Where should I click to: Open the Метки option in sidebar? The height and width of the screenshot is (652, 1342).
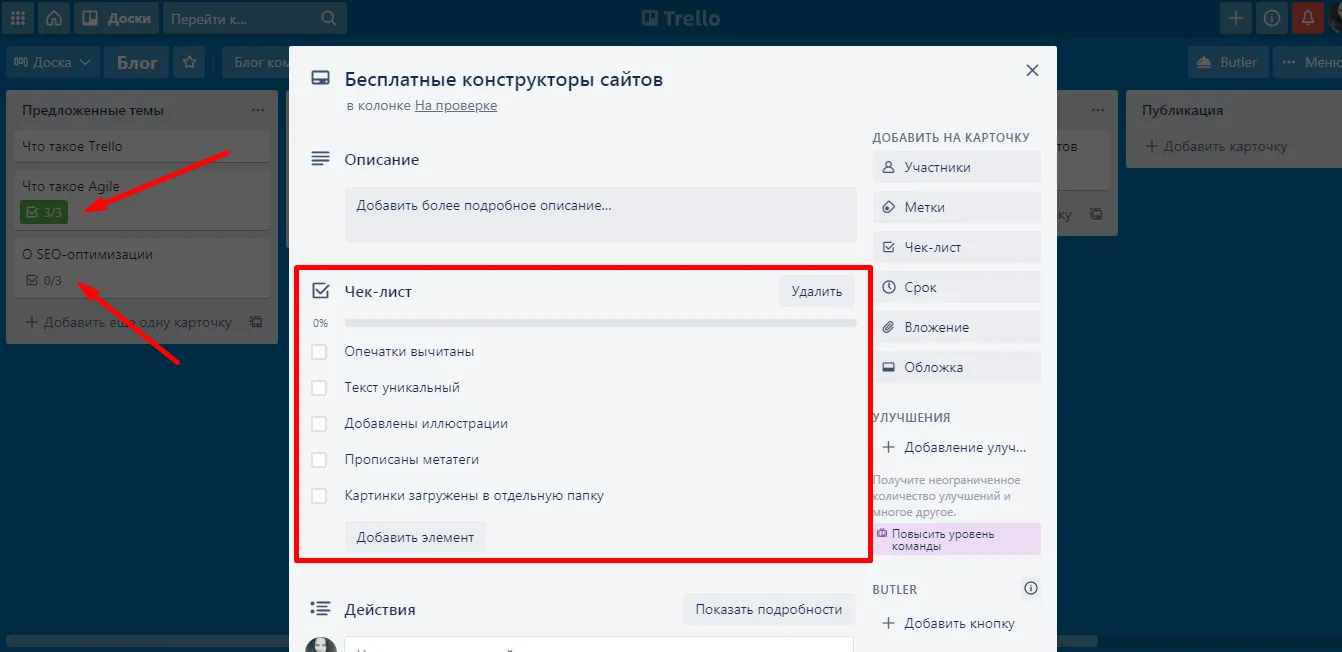click(x=956, y=207)
